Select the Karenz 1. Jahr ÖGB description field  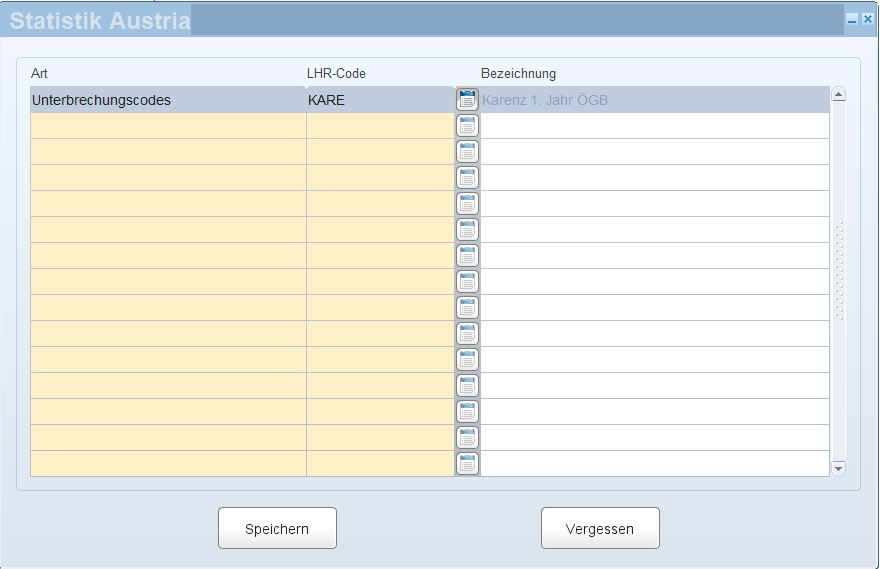[x=654, y=100]
